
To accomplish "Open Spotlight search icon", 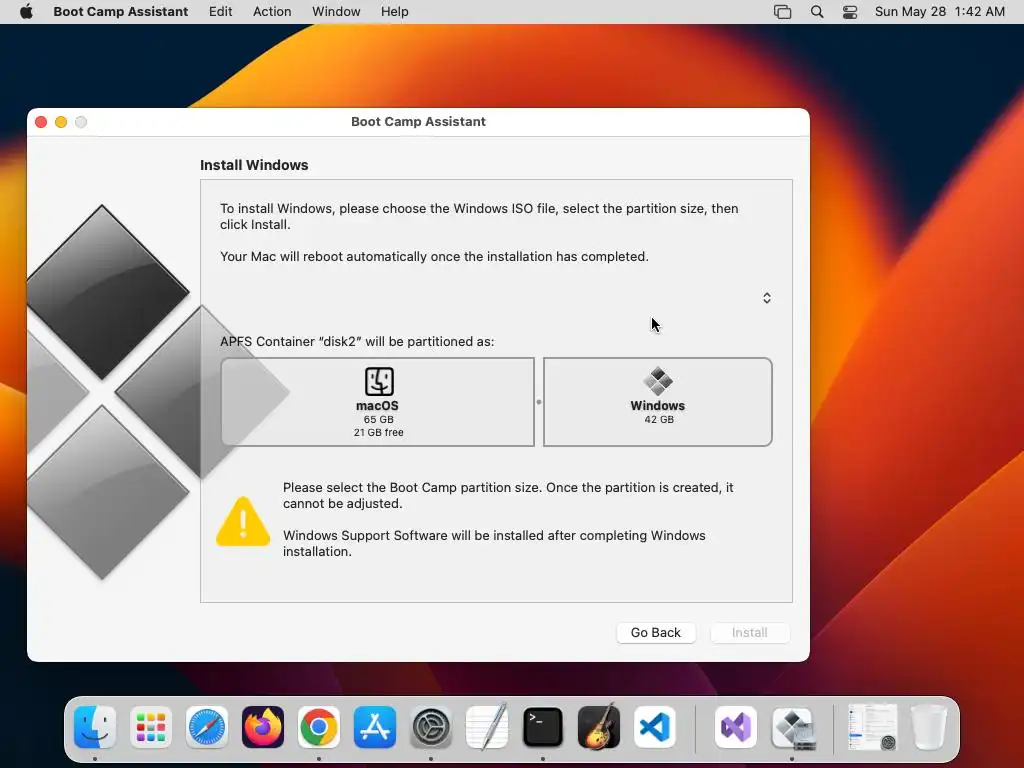I will (816, 12).
